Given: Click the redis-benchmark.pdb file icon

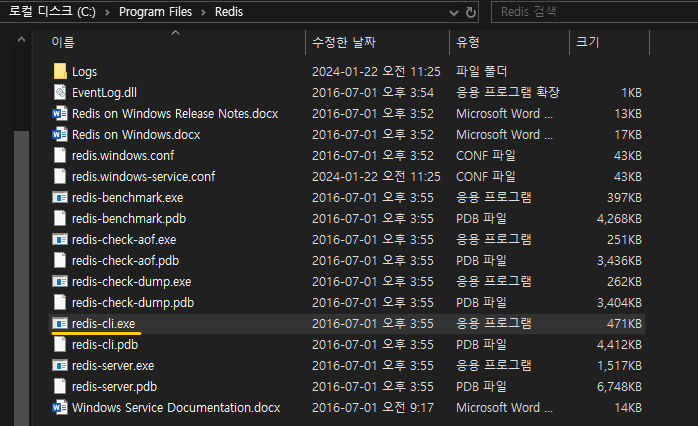Looking at the screenshot, I should (60, 218).
